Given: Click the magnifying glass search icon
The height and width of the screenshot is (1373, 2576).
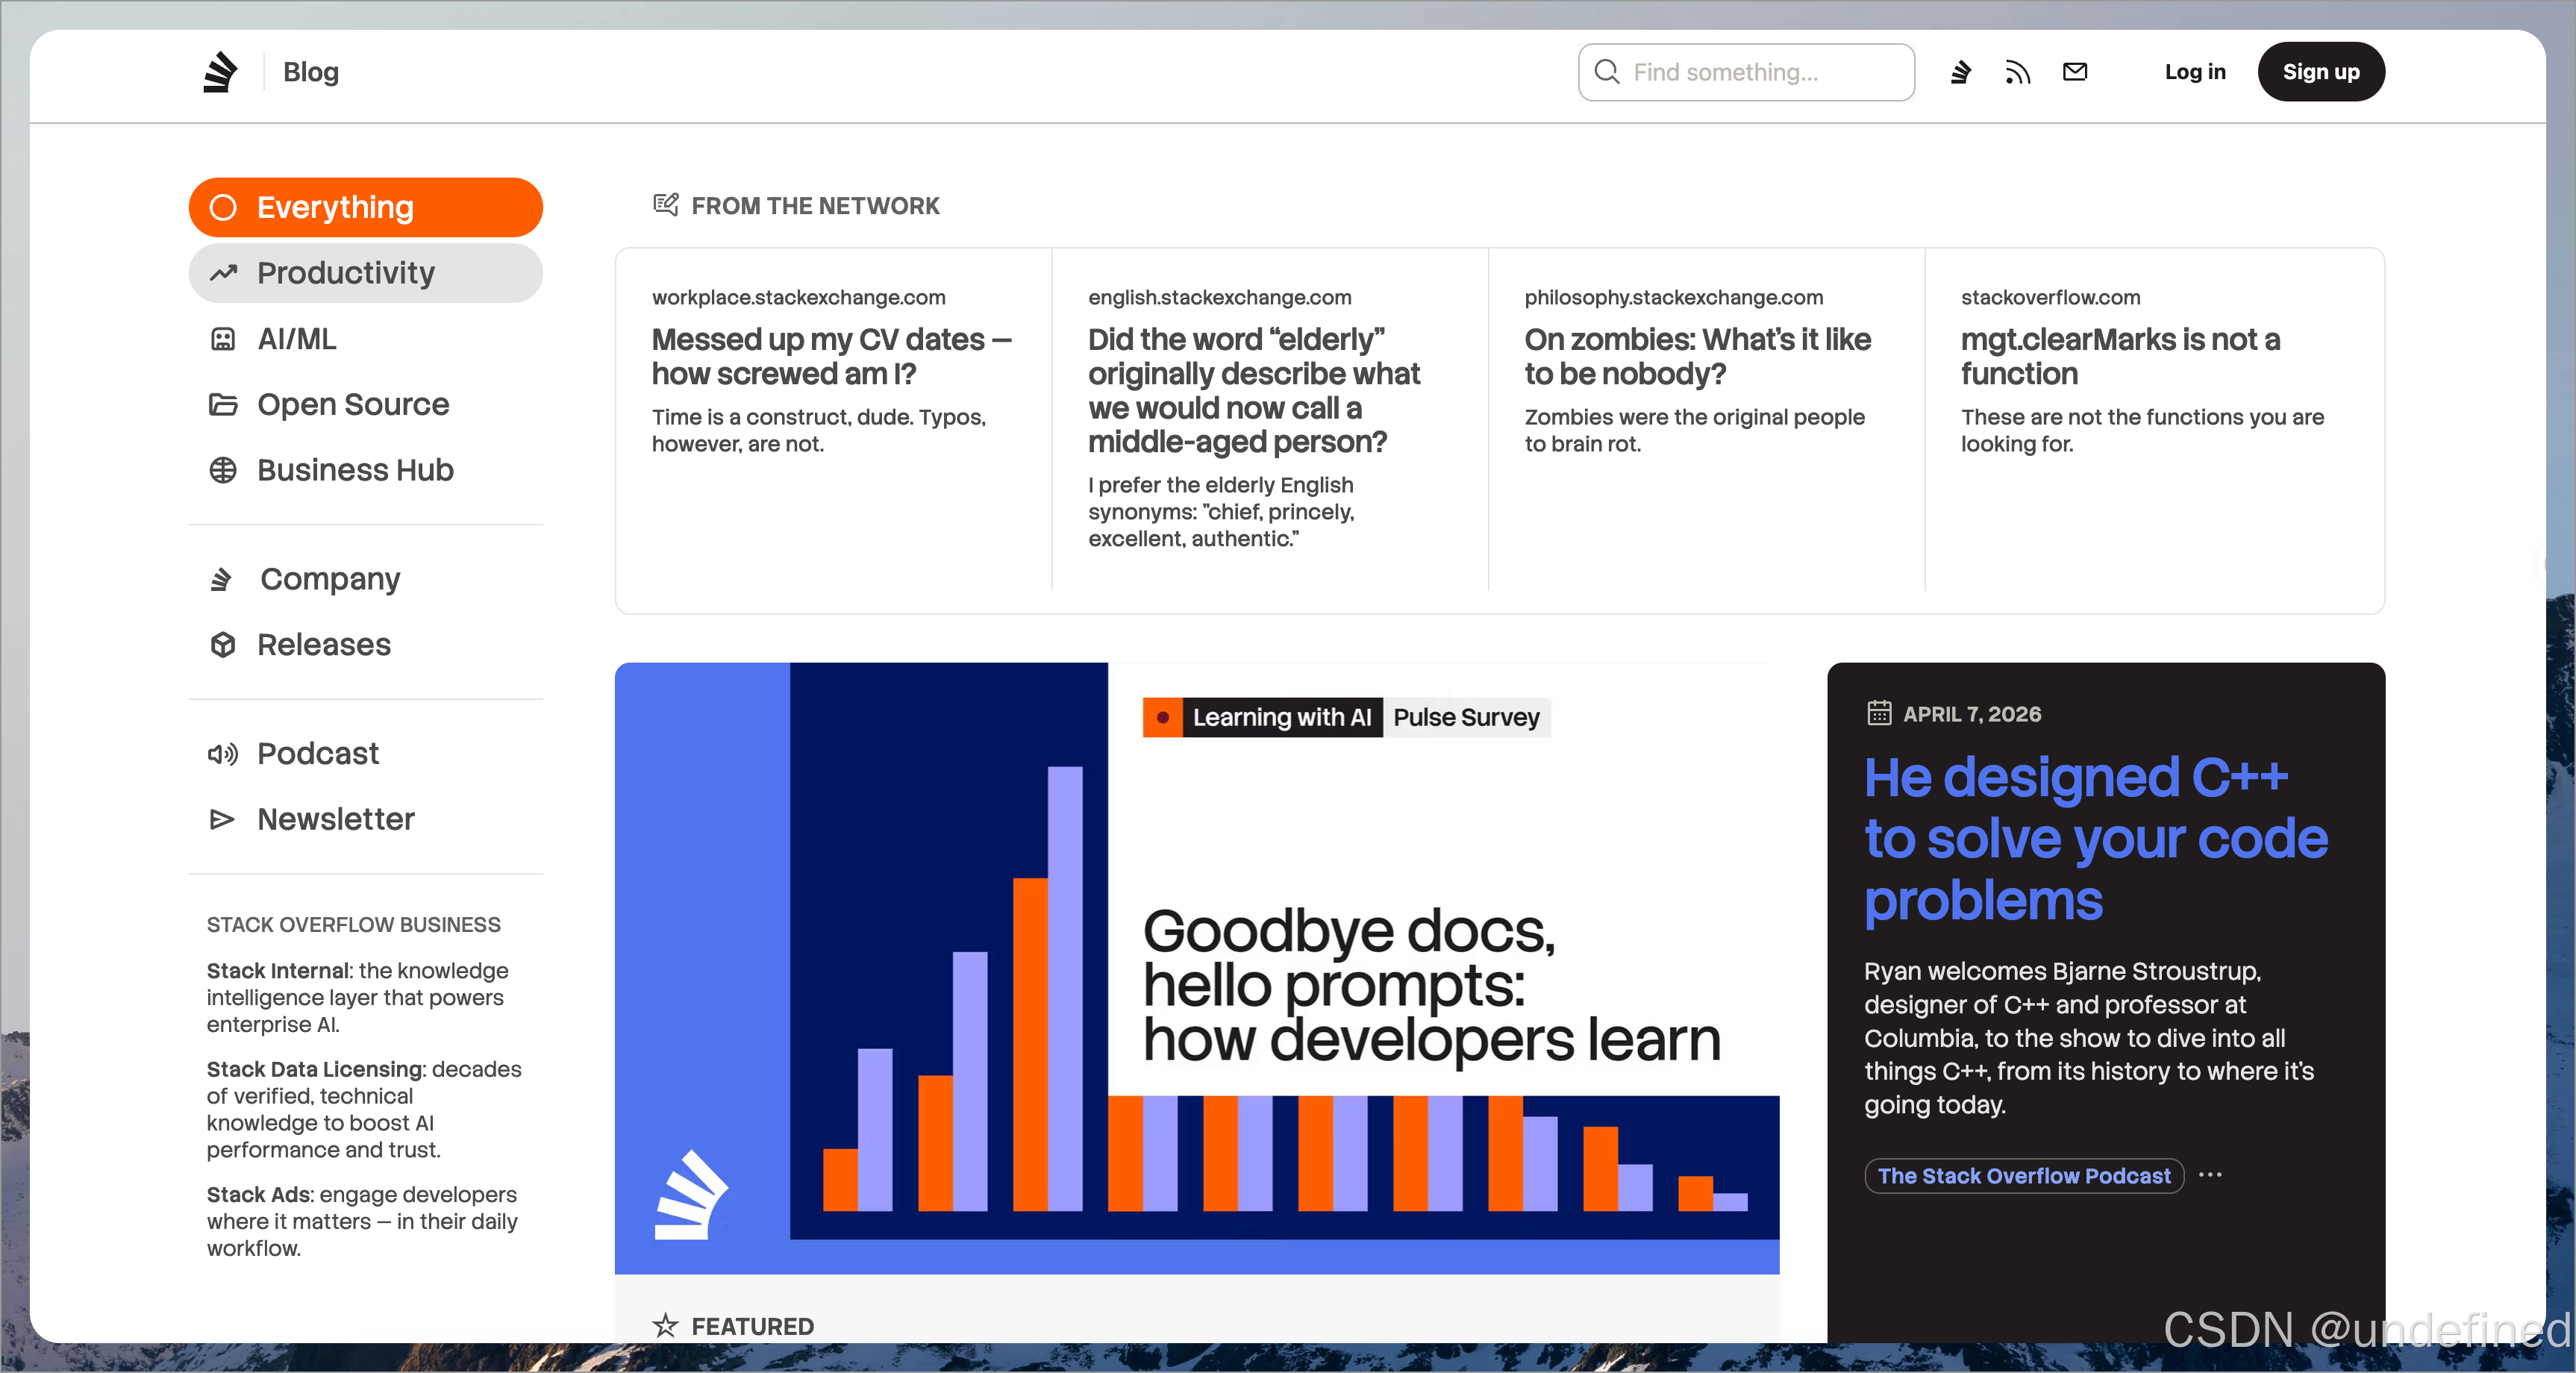Looking at the screenshot, I should pyautogui.click(x=1607, y=72).
